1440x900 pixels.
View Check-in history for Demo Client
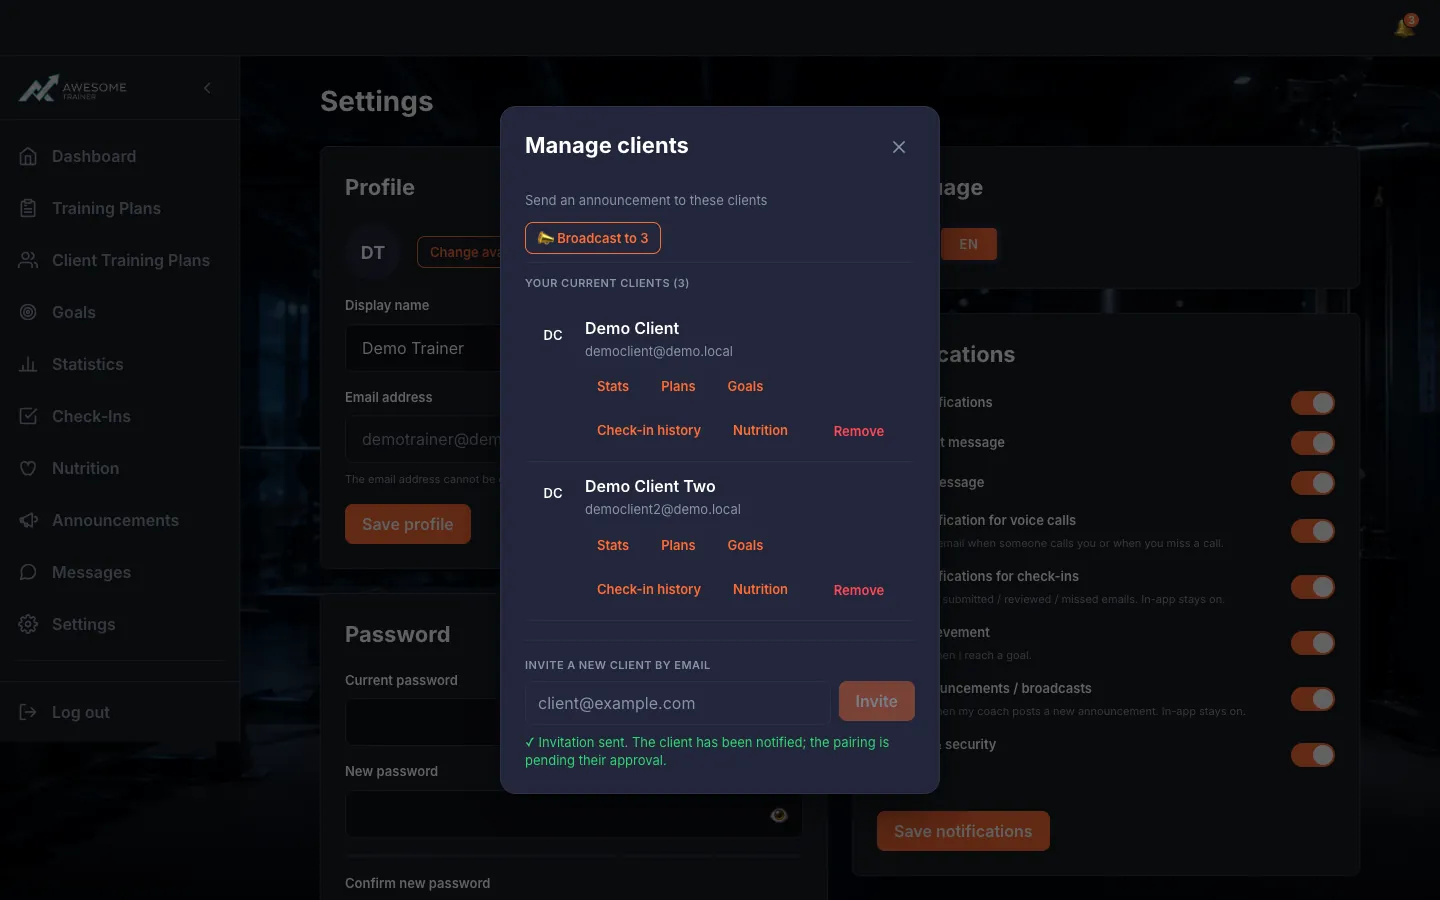click(x=649, y=430)
